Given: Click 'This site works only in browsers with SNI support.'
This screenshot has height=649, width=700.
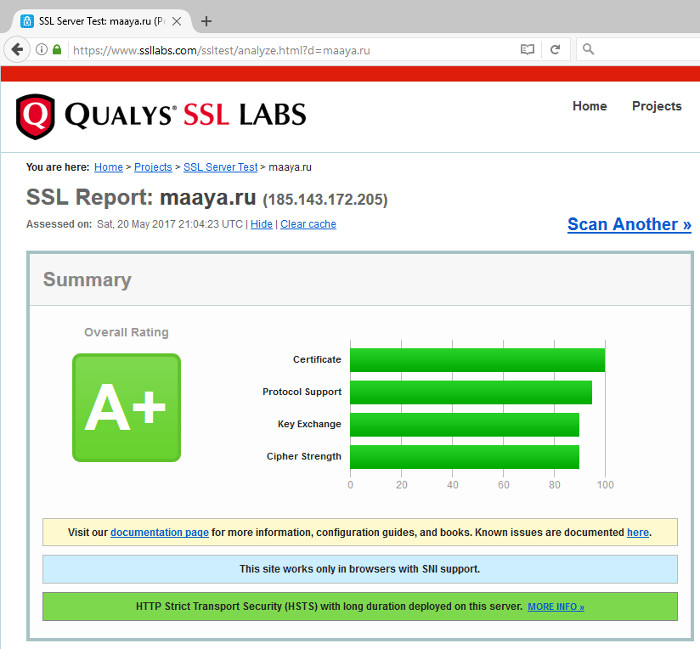Looking at the screenshot, I should click(x=360, y=569).
